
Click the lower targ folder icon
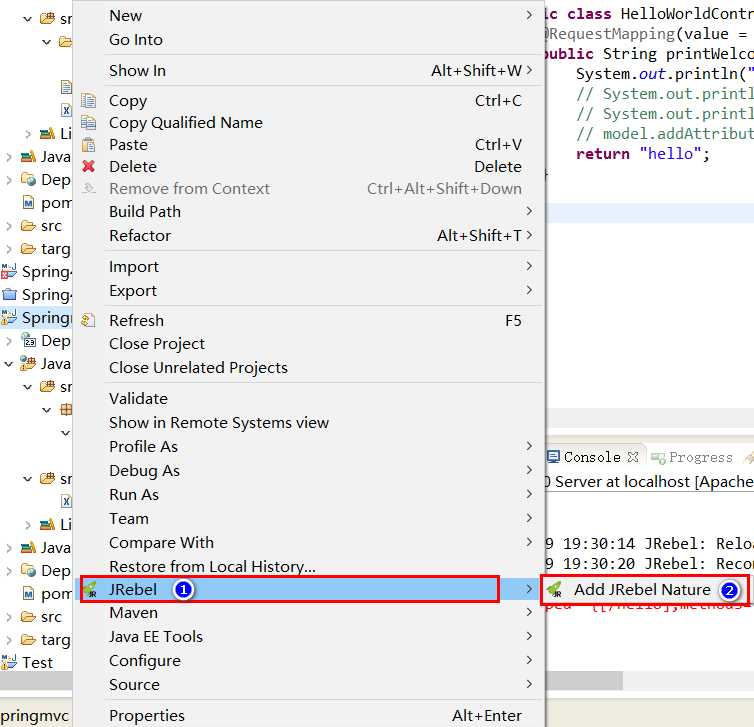28,639
